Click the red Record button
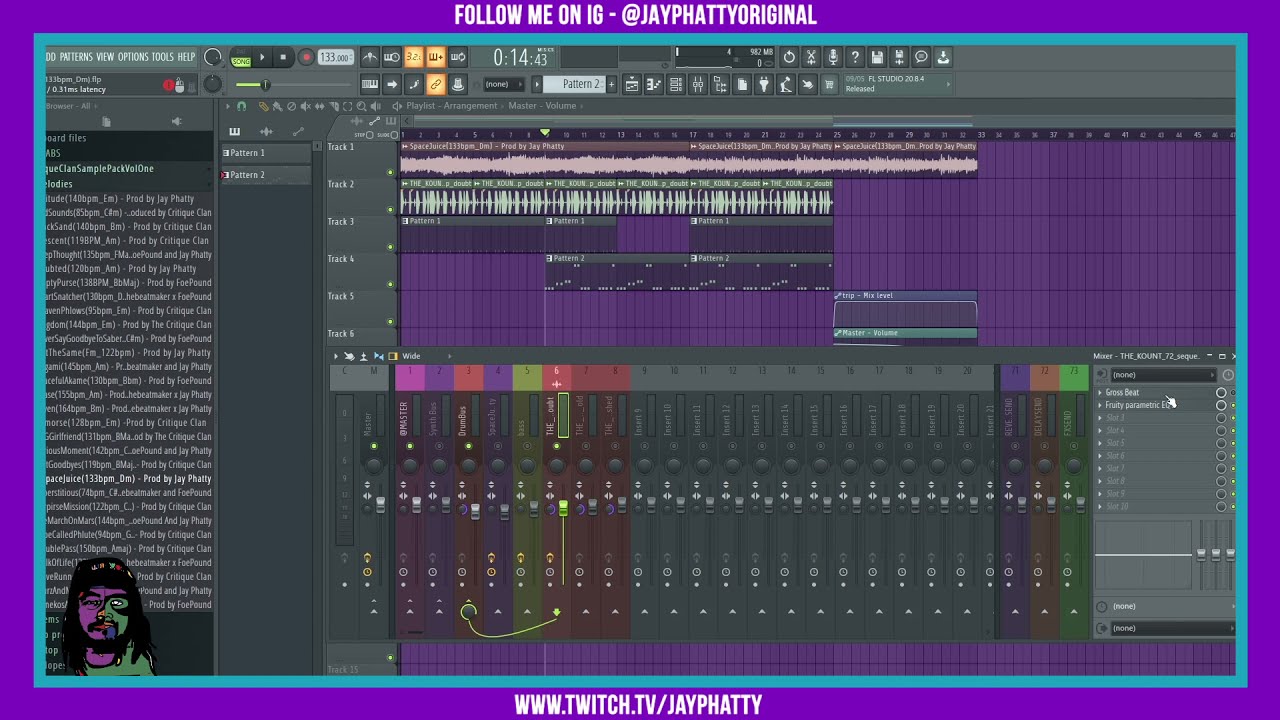1280x720 pixels. (x=306, y=58)
